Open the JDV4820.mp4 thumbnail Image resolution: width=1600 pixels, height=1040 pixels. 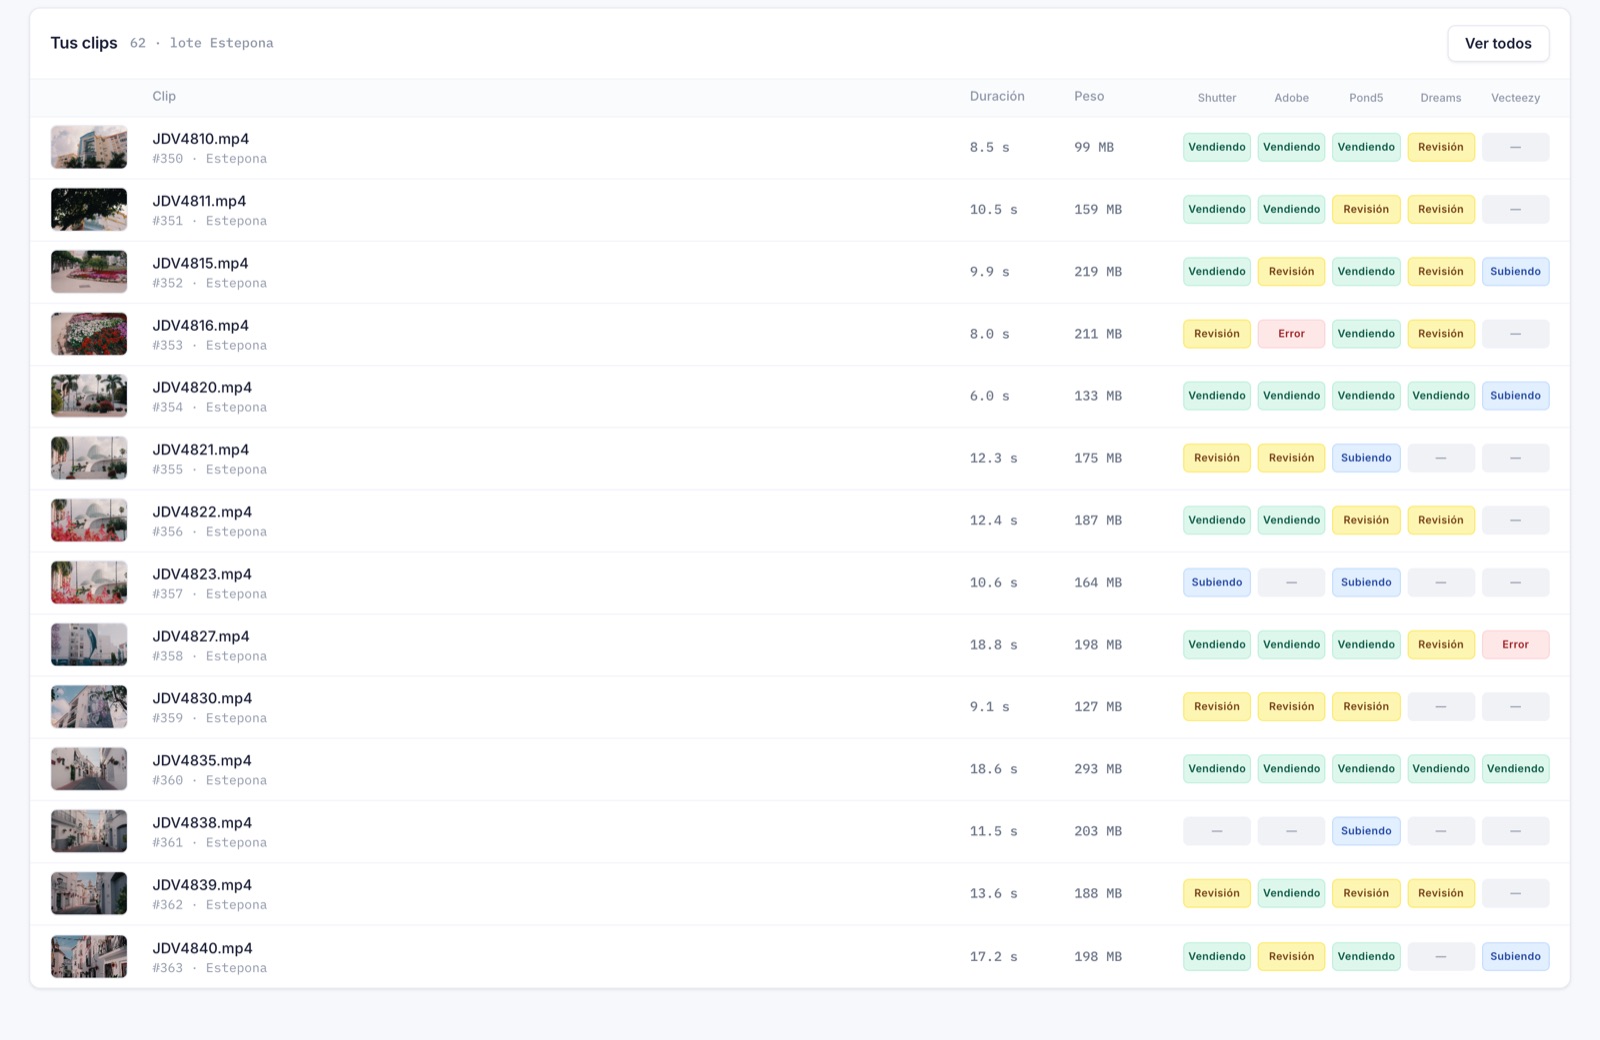click(x=89, y=396)
